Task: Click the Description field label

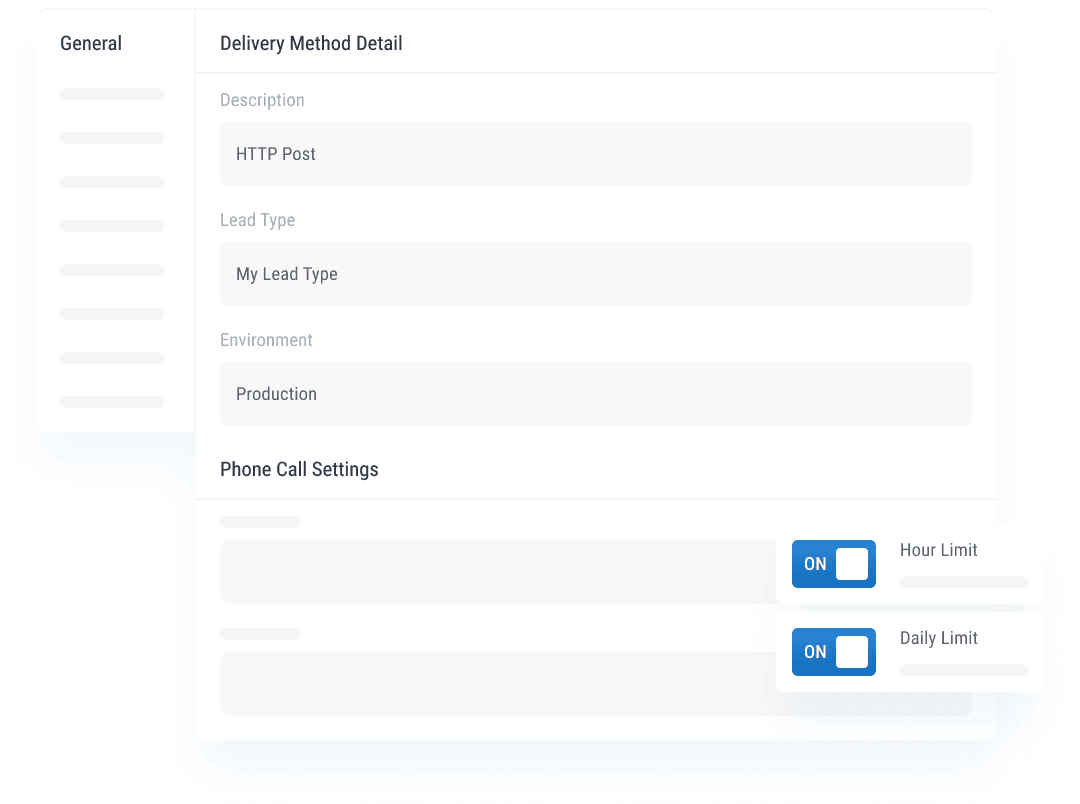Action: (262, 100)
